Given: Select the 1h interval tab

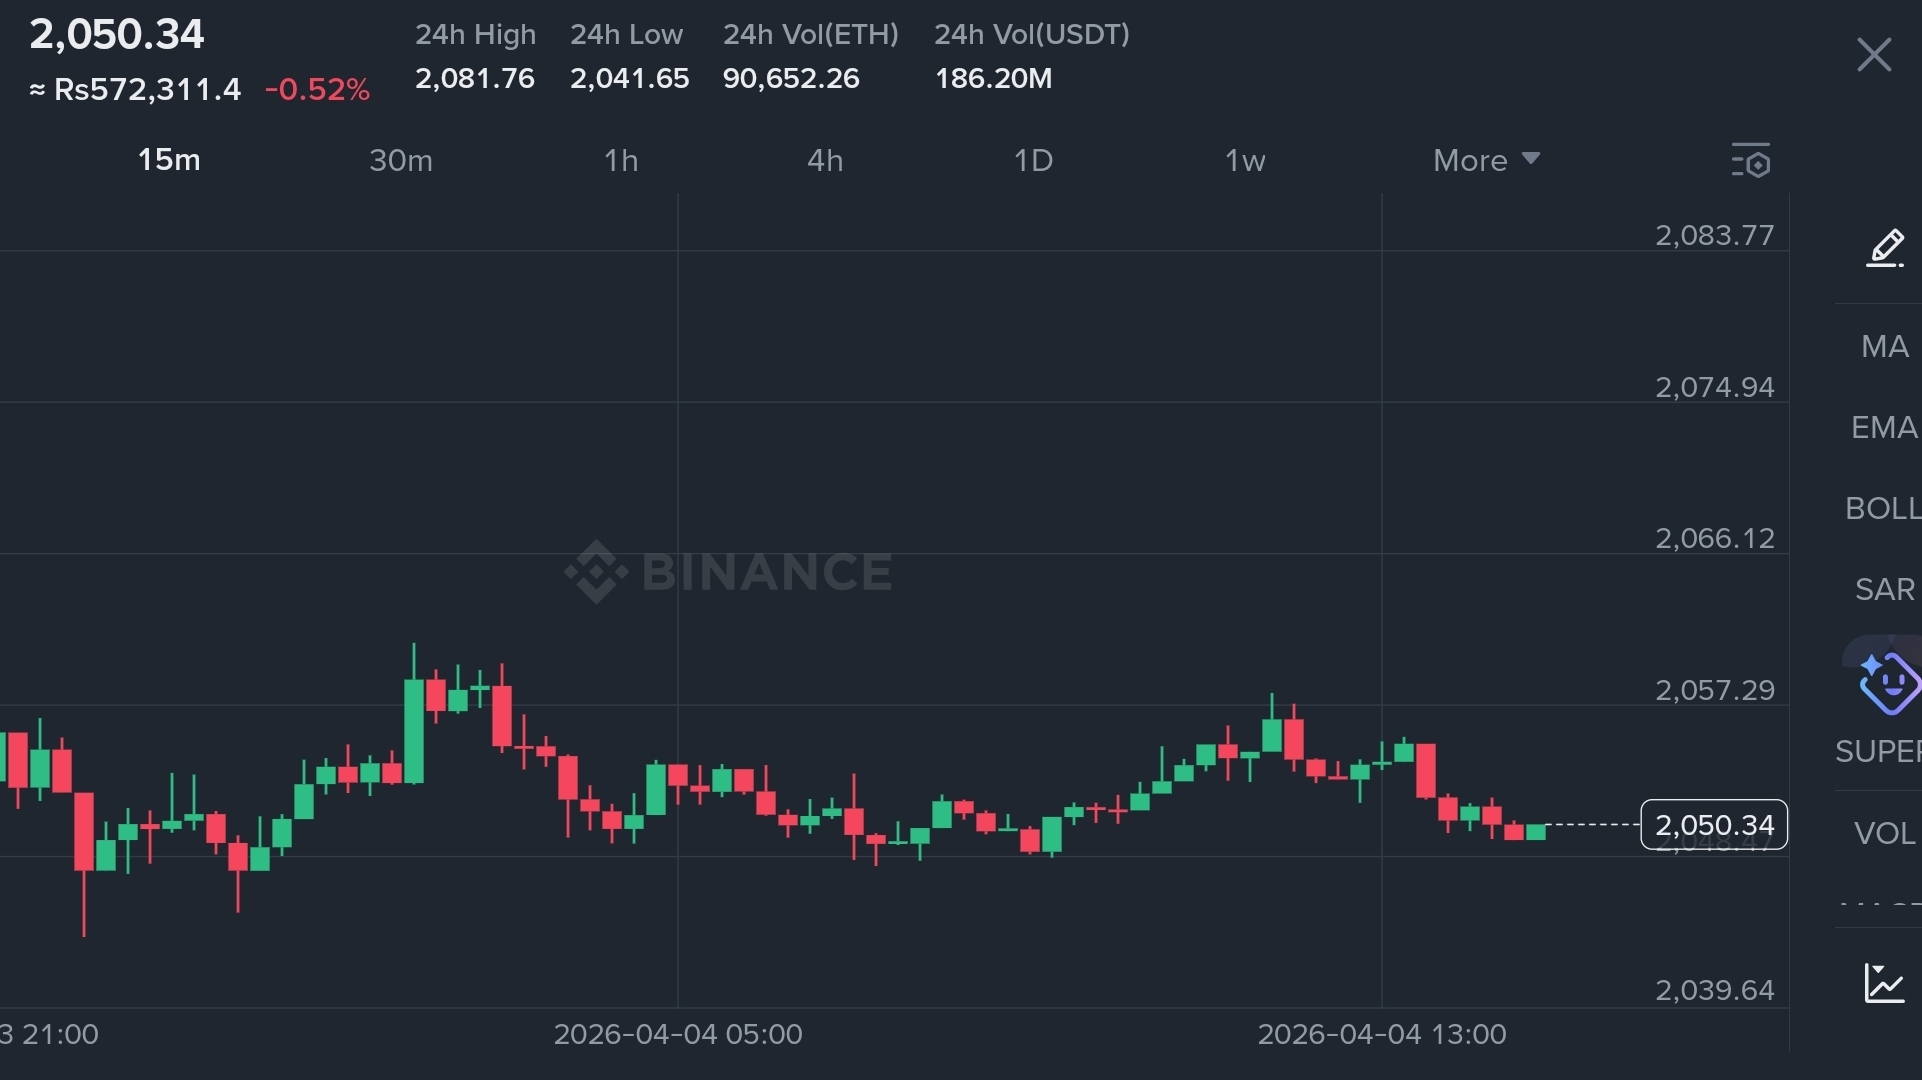Looking at the screenshot, I should (621, 160).
